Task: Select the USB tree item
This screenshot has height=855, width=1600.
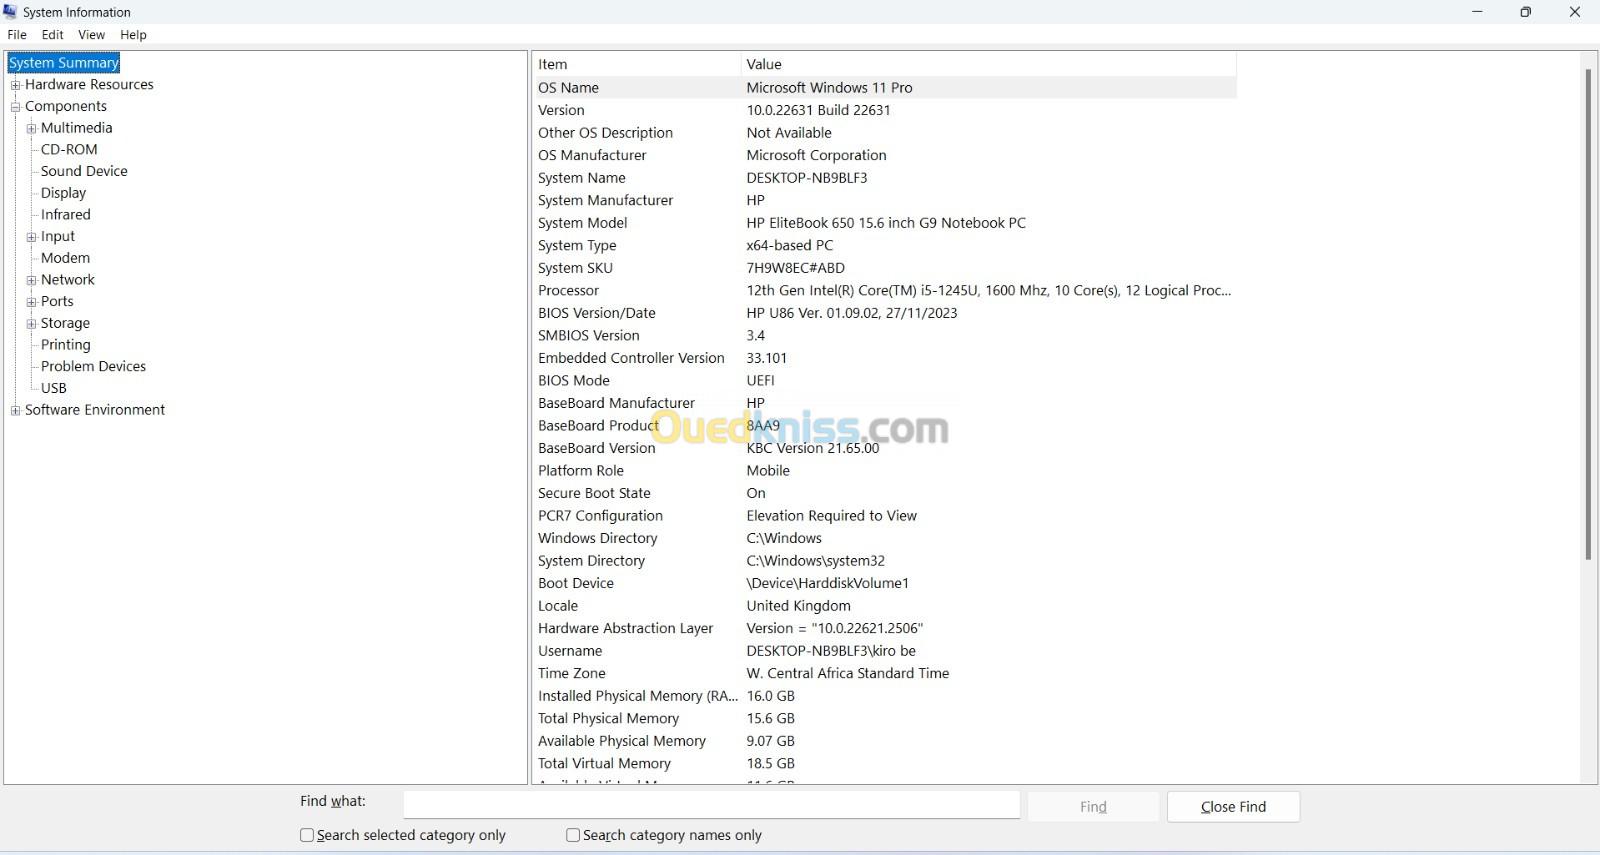Action: [x=54, y=388]
